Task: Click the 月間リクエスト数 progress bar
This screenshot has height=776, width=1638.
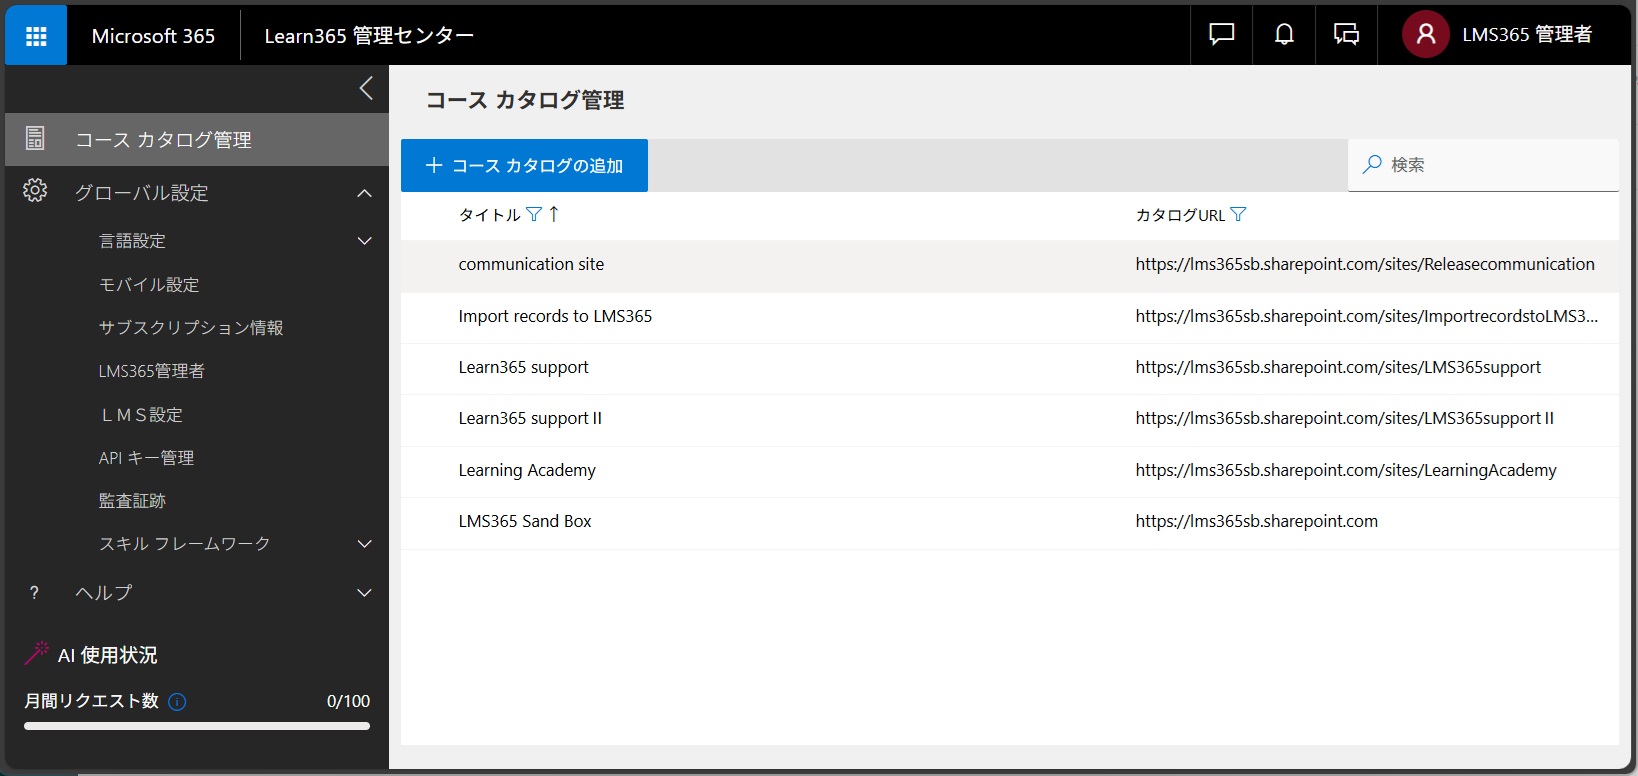Action: click(x=197, y=726)
